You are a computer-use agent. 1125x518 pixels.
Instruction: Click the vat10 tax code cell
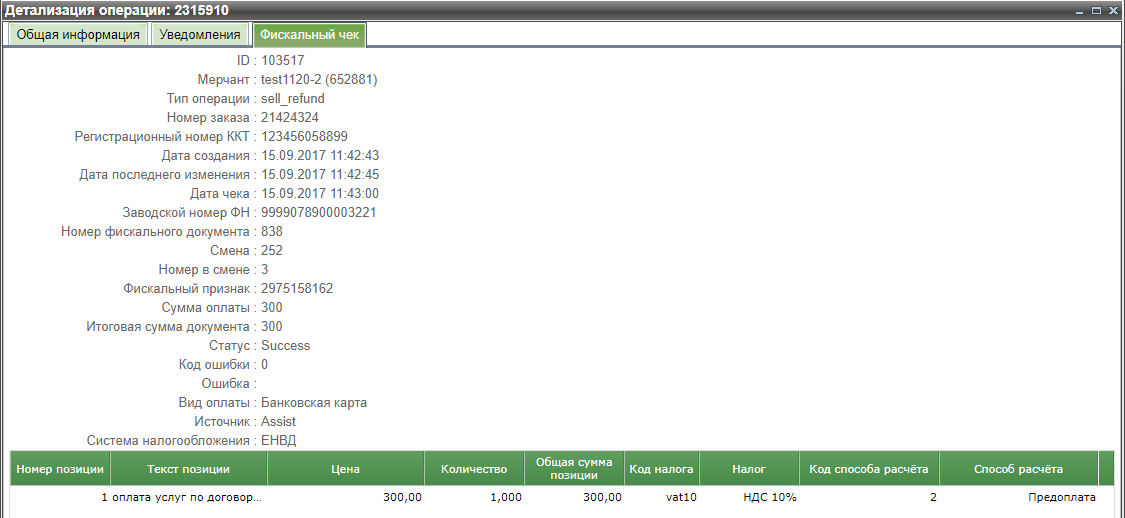click(x=680, y=497)
